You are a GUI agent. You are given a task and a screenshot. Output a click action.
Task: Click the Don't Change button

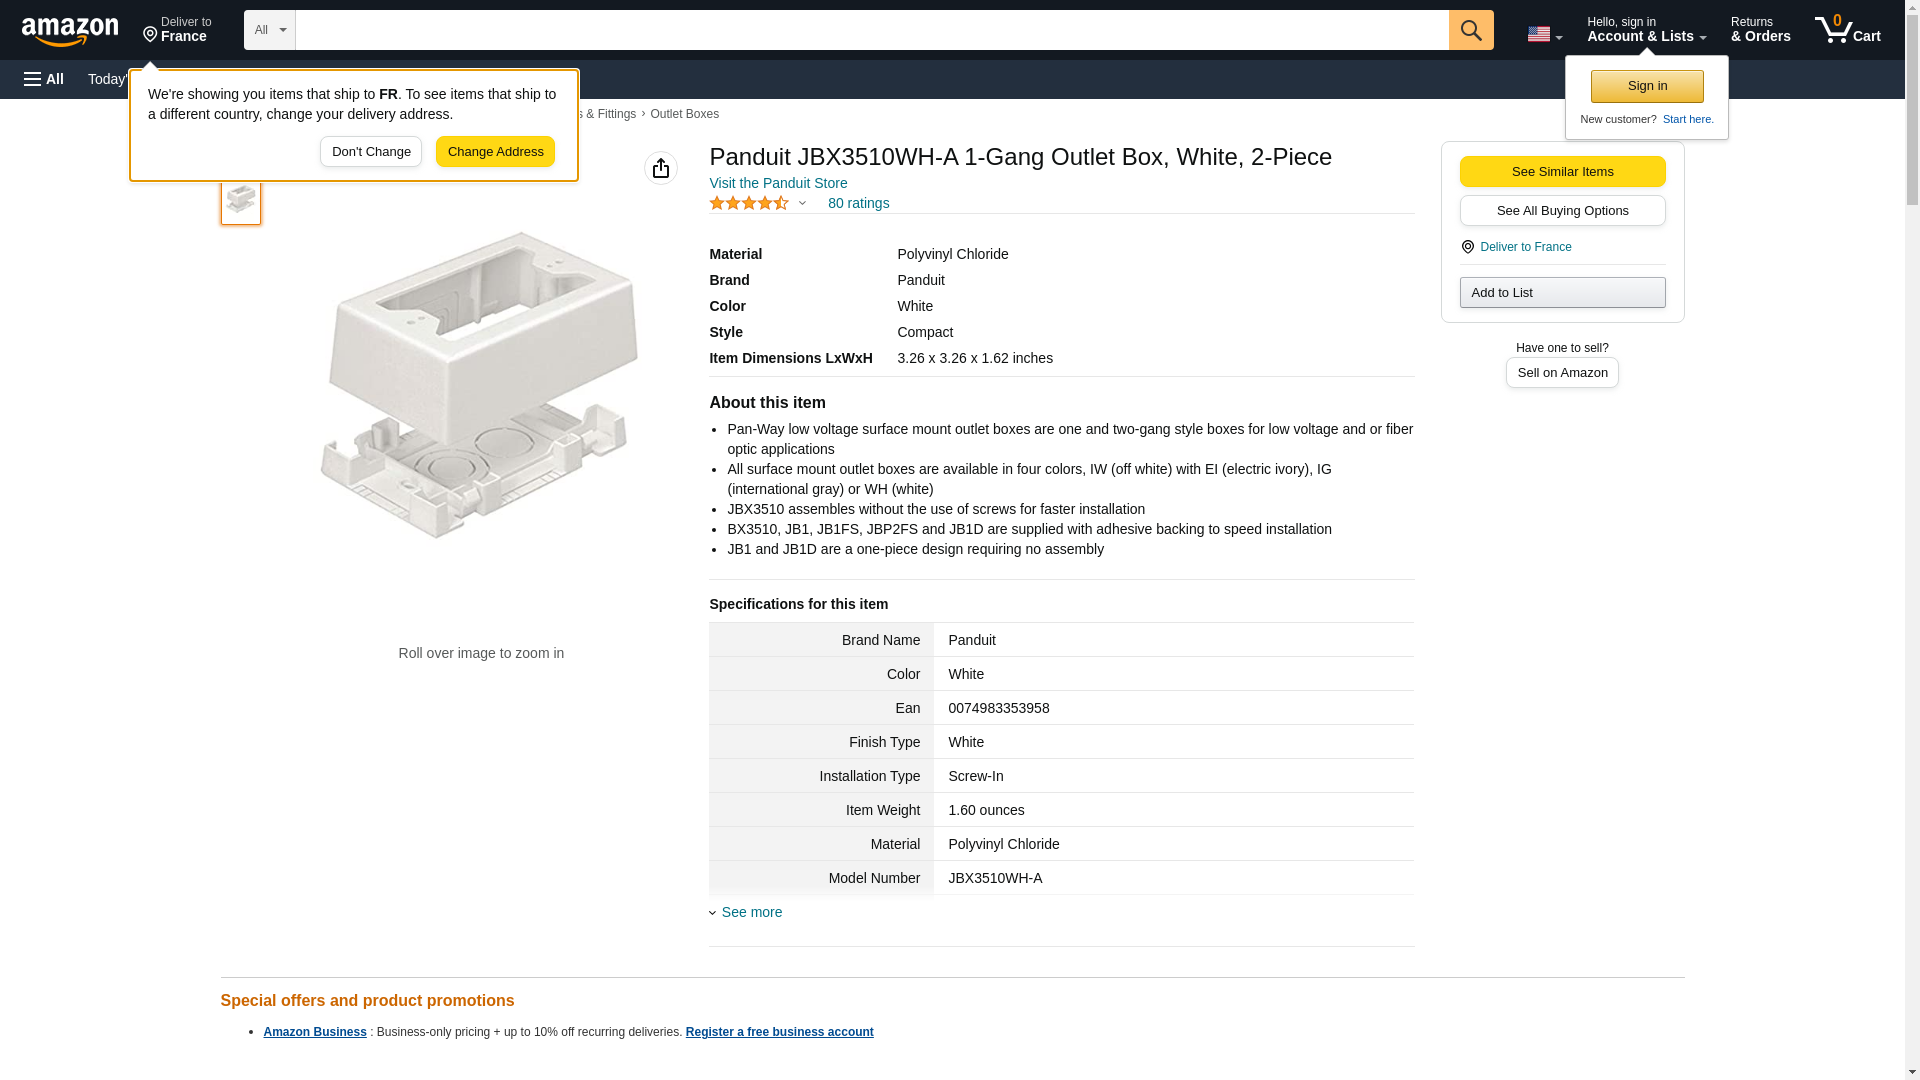pos(370,152)
